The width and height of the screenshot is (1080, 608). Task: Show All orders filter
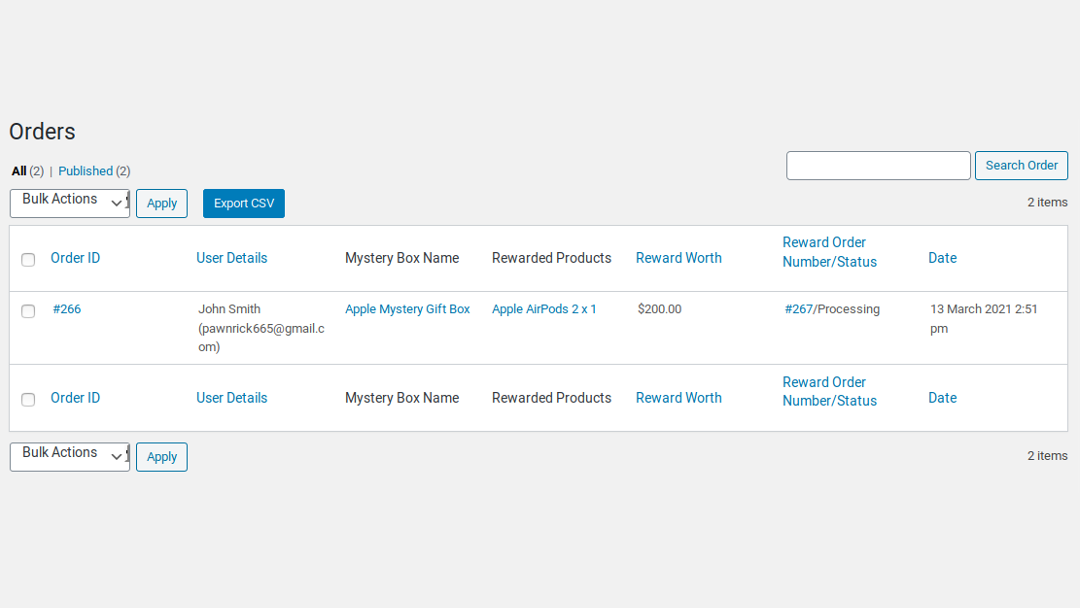tap(19, 171)
